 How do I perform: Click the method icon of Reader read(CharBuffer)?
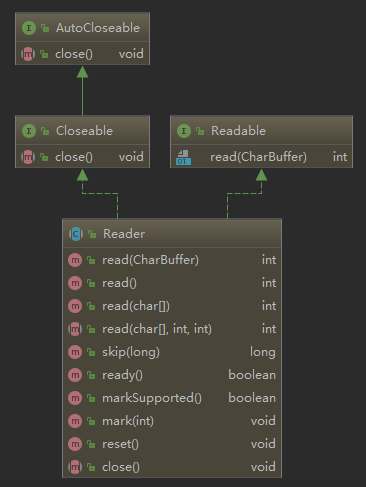pos(75,260)
